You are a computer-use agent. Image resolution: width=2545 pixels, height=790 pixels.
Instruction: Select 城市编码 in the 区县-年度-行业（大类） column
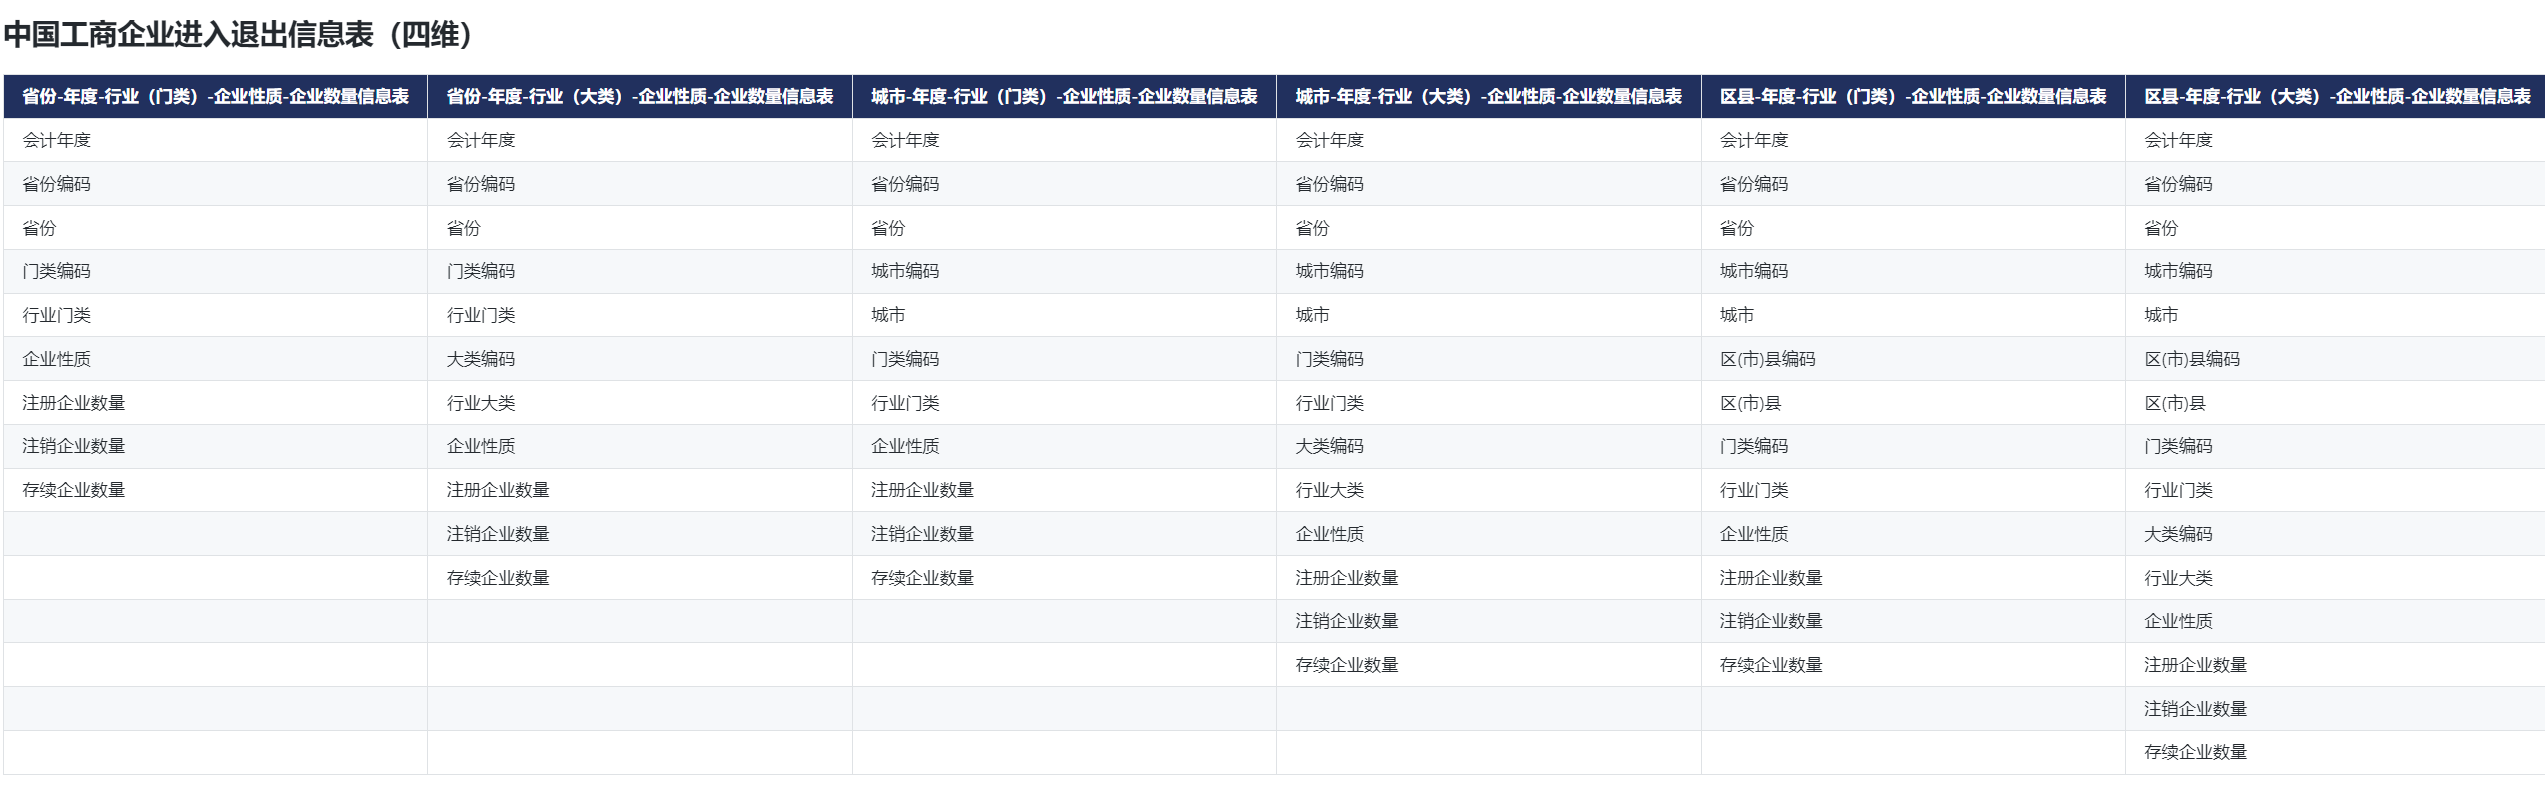pyautogui.click(x=2179, y=271)
